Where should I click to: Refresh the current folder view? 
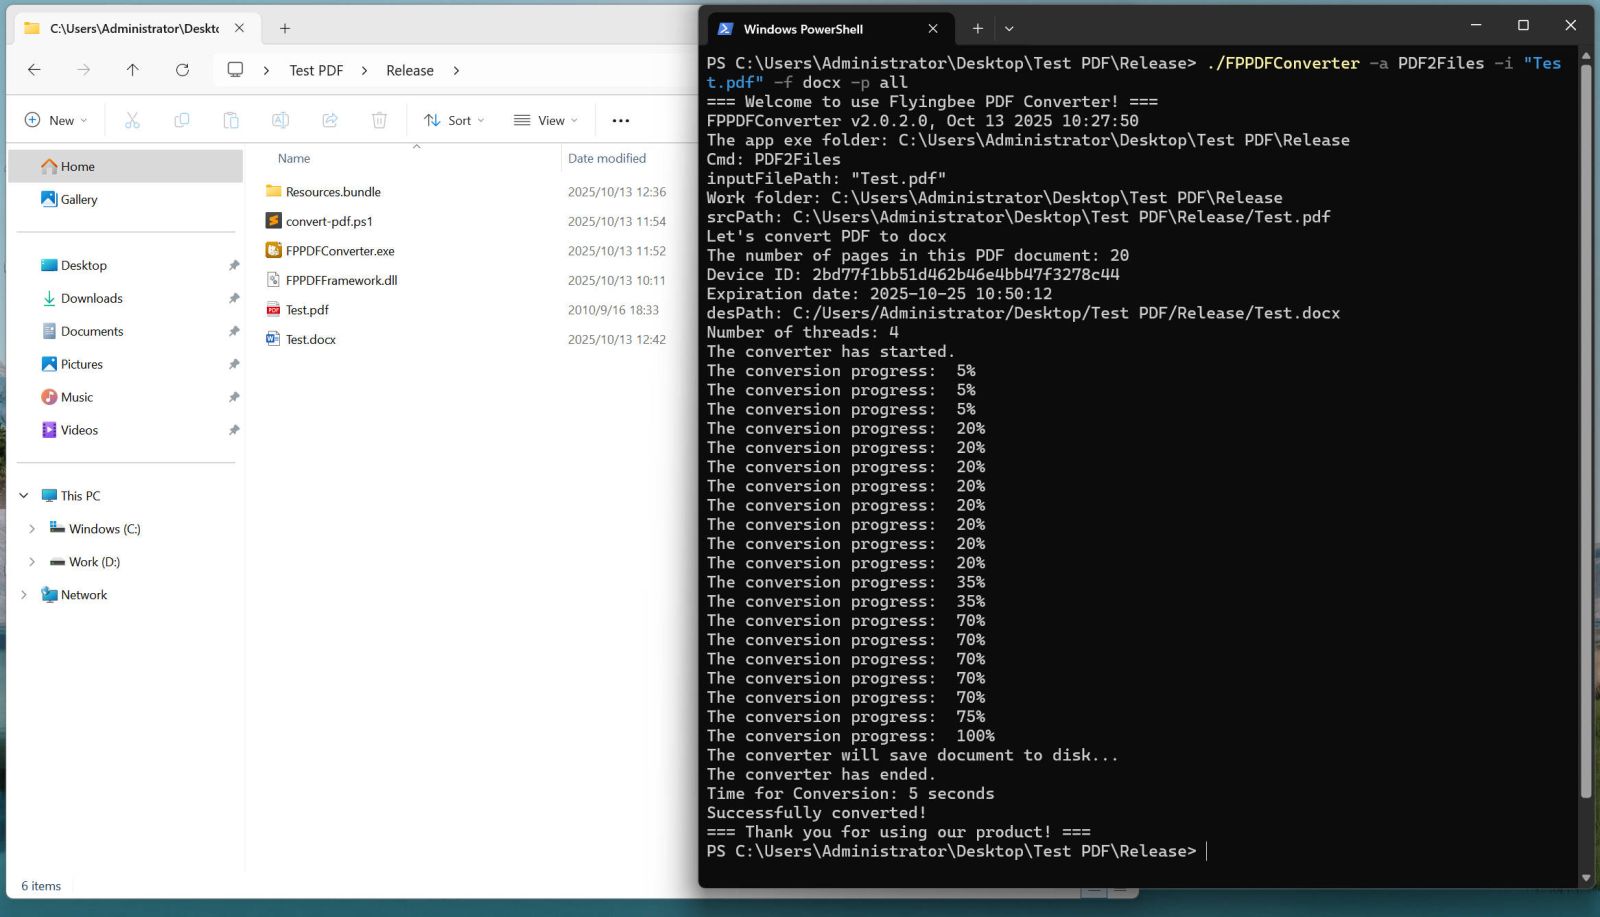[182, 70]
